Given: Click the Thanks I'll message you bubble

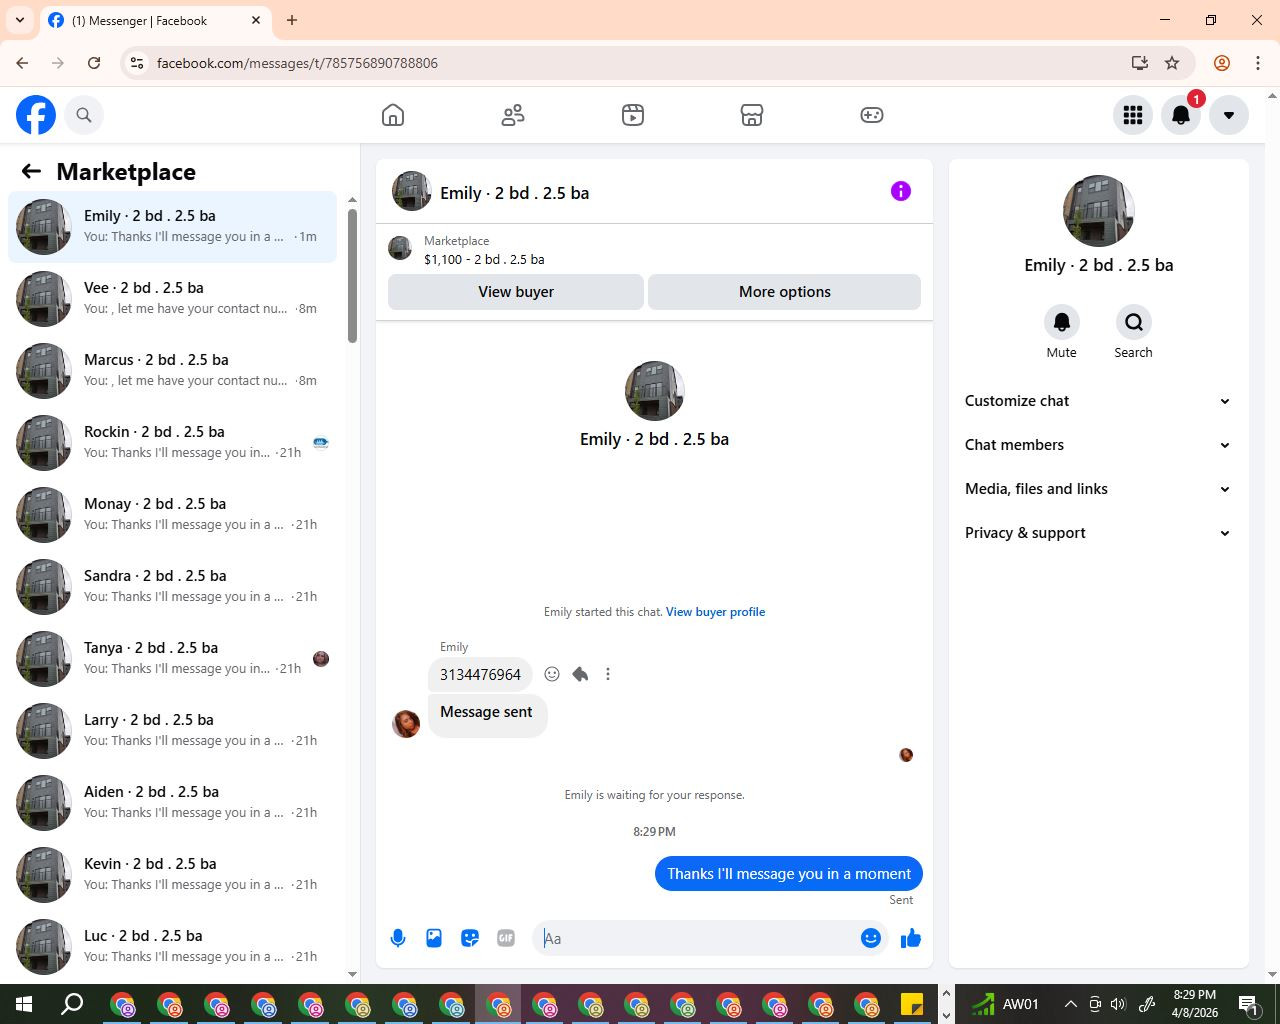Looking at the screenshot, I should tap(789, 874).
